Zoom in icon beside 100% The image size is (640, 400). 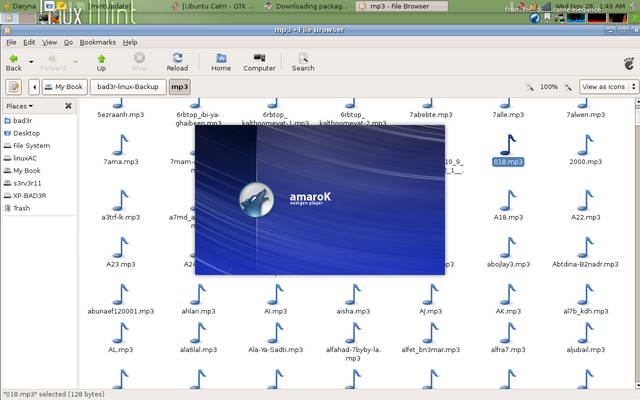click(568, 87)
